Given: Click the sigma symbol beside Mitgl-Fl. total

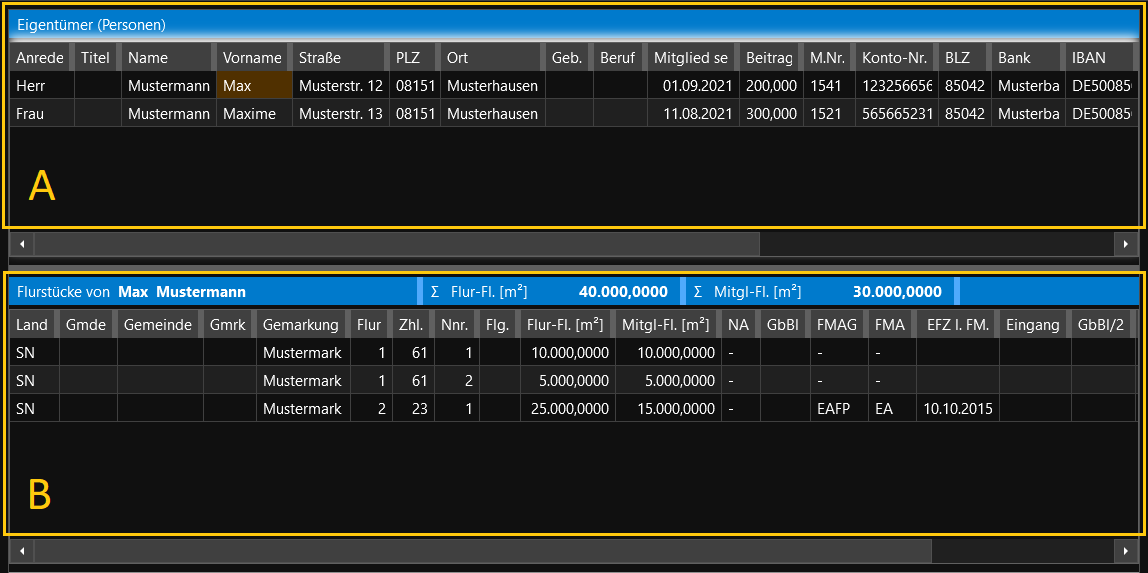Looking at the screenshot, I should [697, 292].
